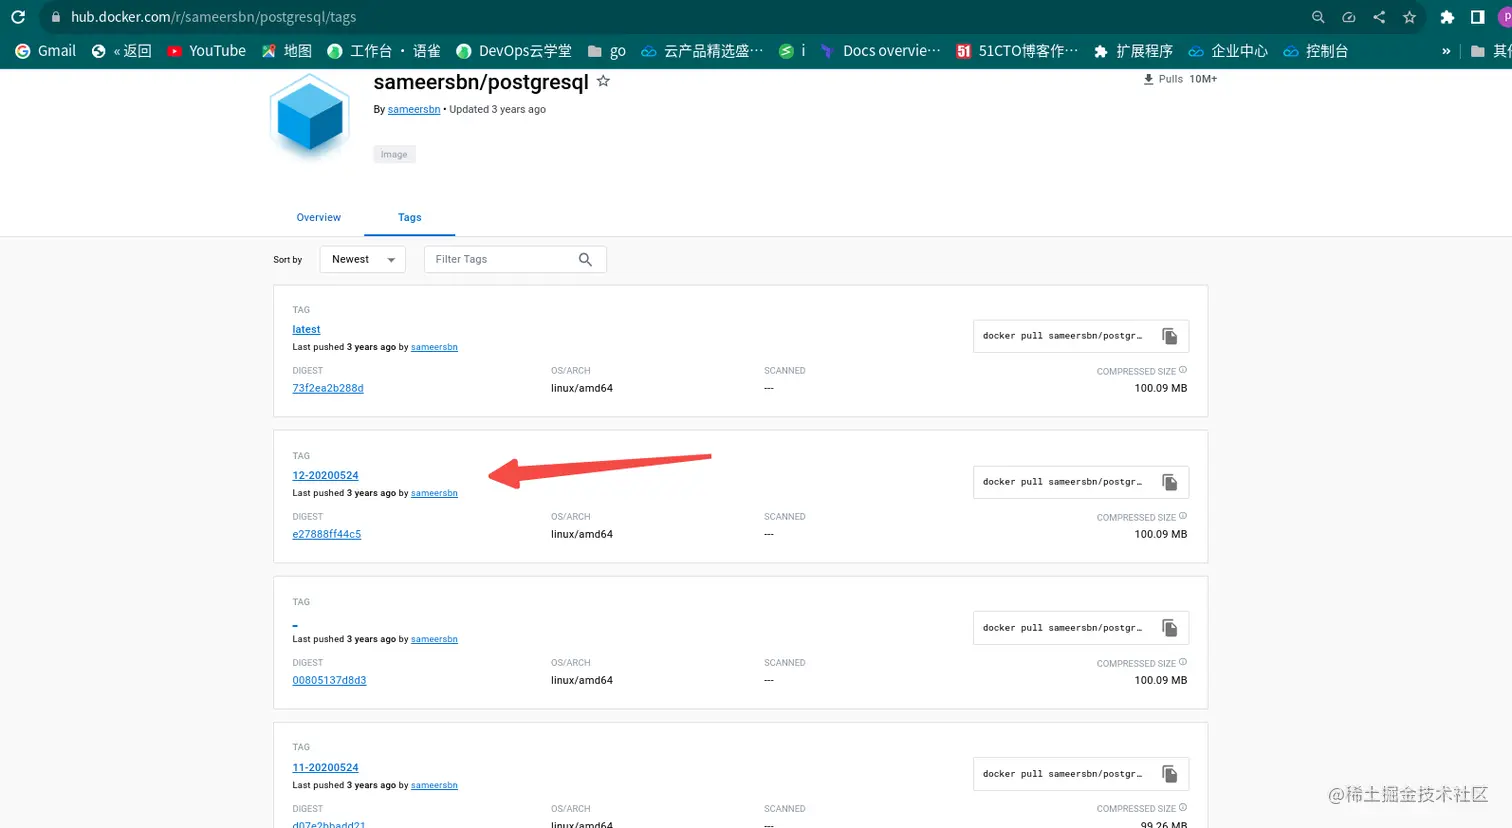This screenshot has height=828, width=1512.
Task: Open sameersbn link under tag 11-20200524
Action: click(x=434, y=785)
